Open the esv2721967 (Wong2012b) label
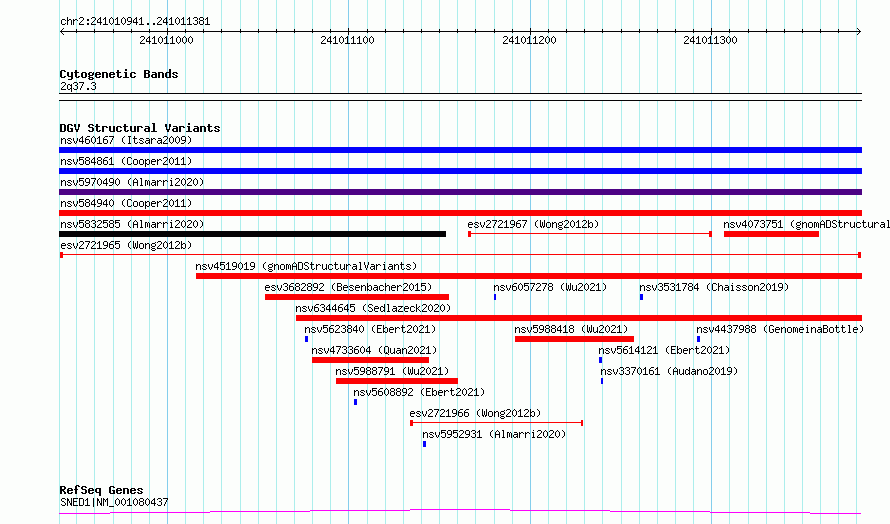This screenshot has width=890, height=524. tap(533, 224)
